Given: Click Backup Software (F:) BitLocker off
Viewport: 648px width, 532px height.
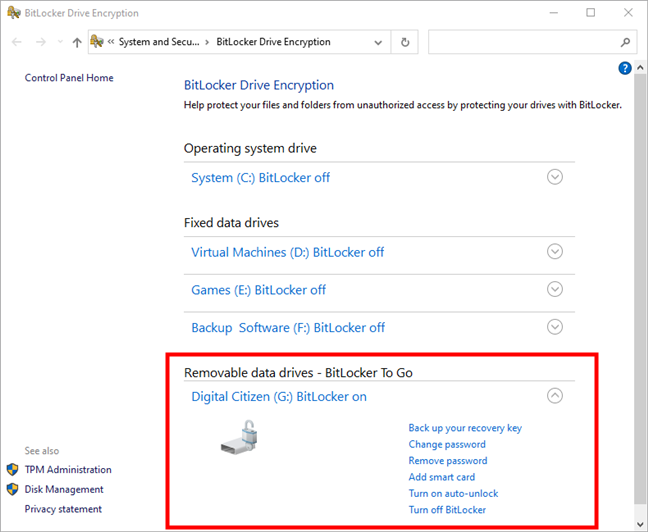Looking at the screenshot, I should (x=288, y=328).
